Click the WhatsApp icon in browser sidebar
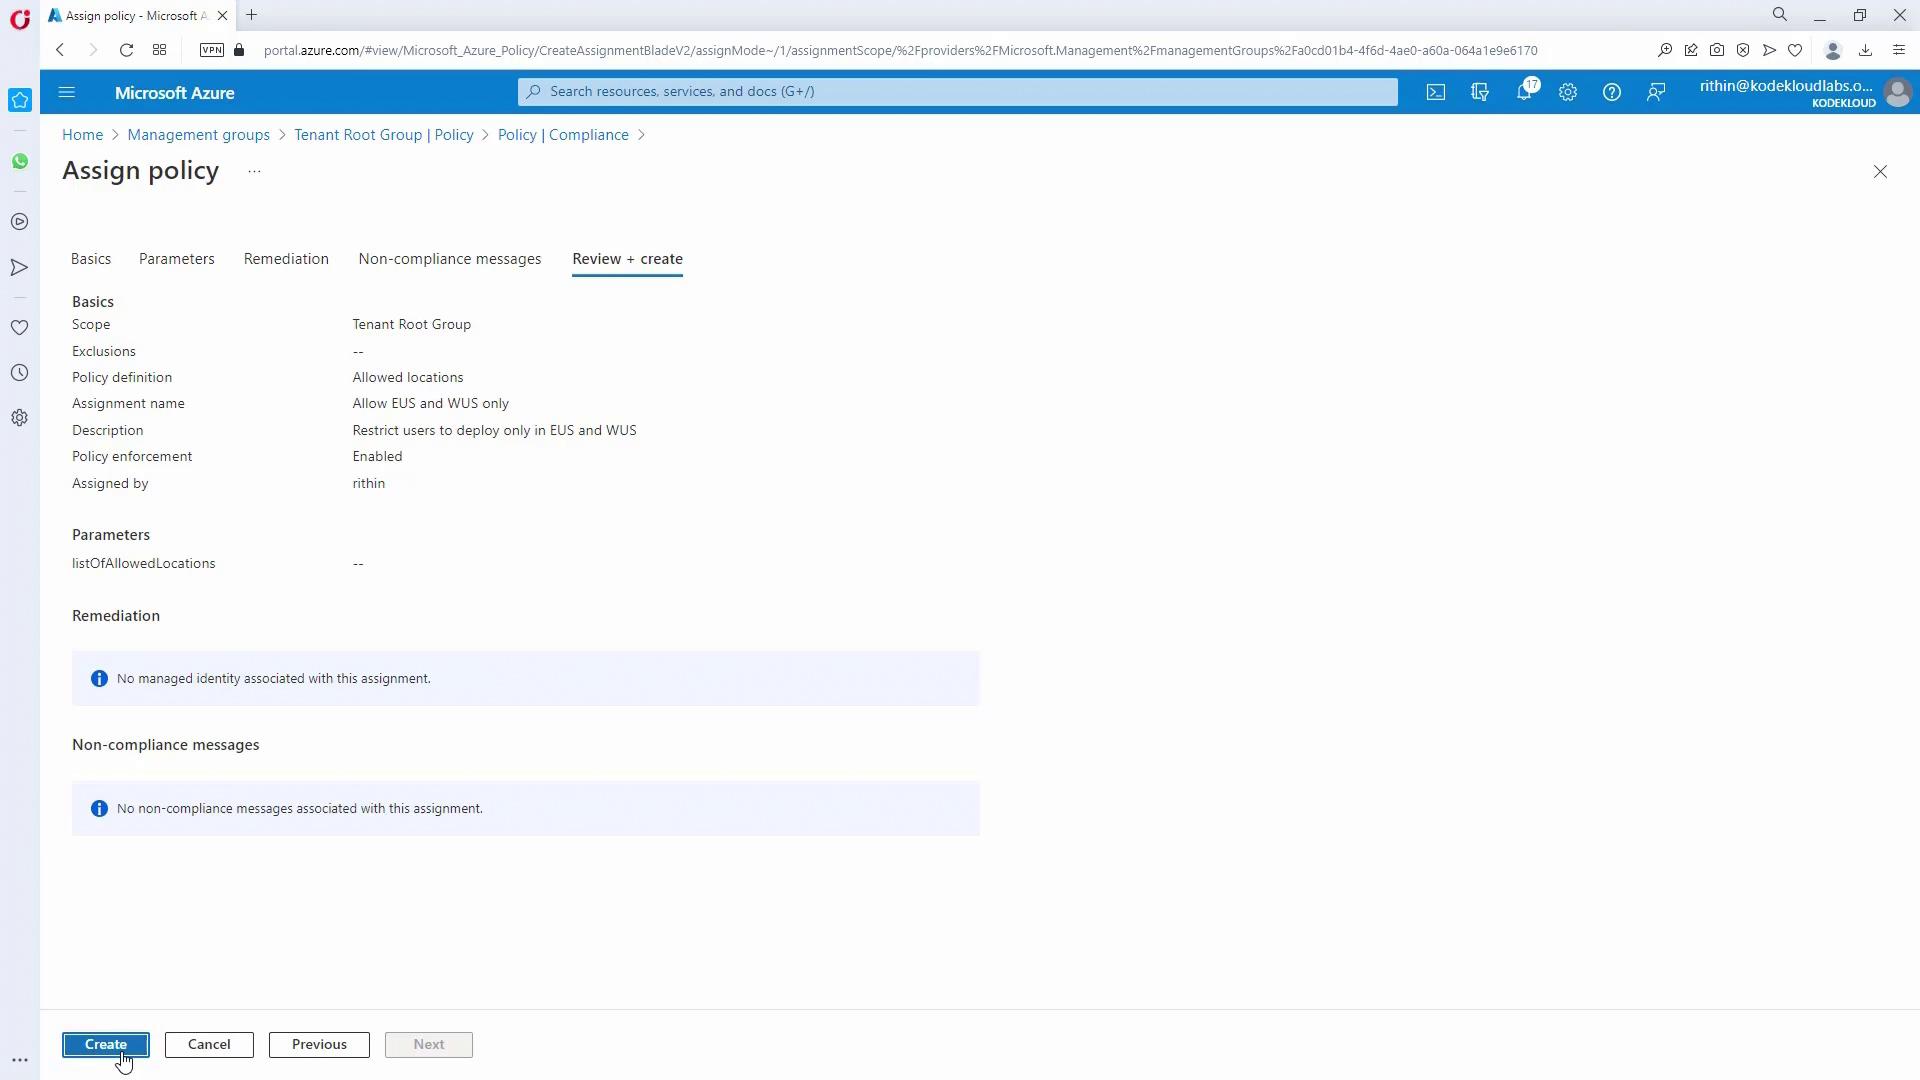 pyautogui.click(x=20, y=161)
